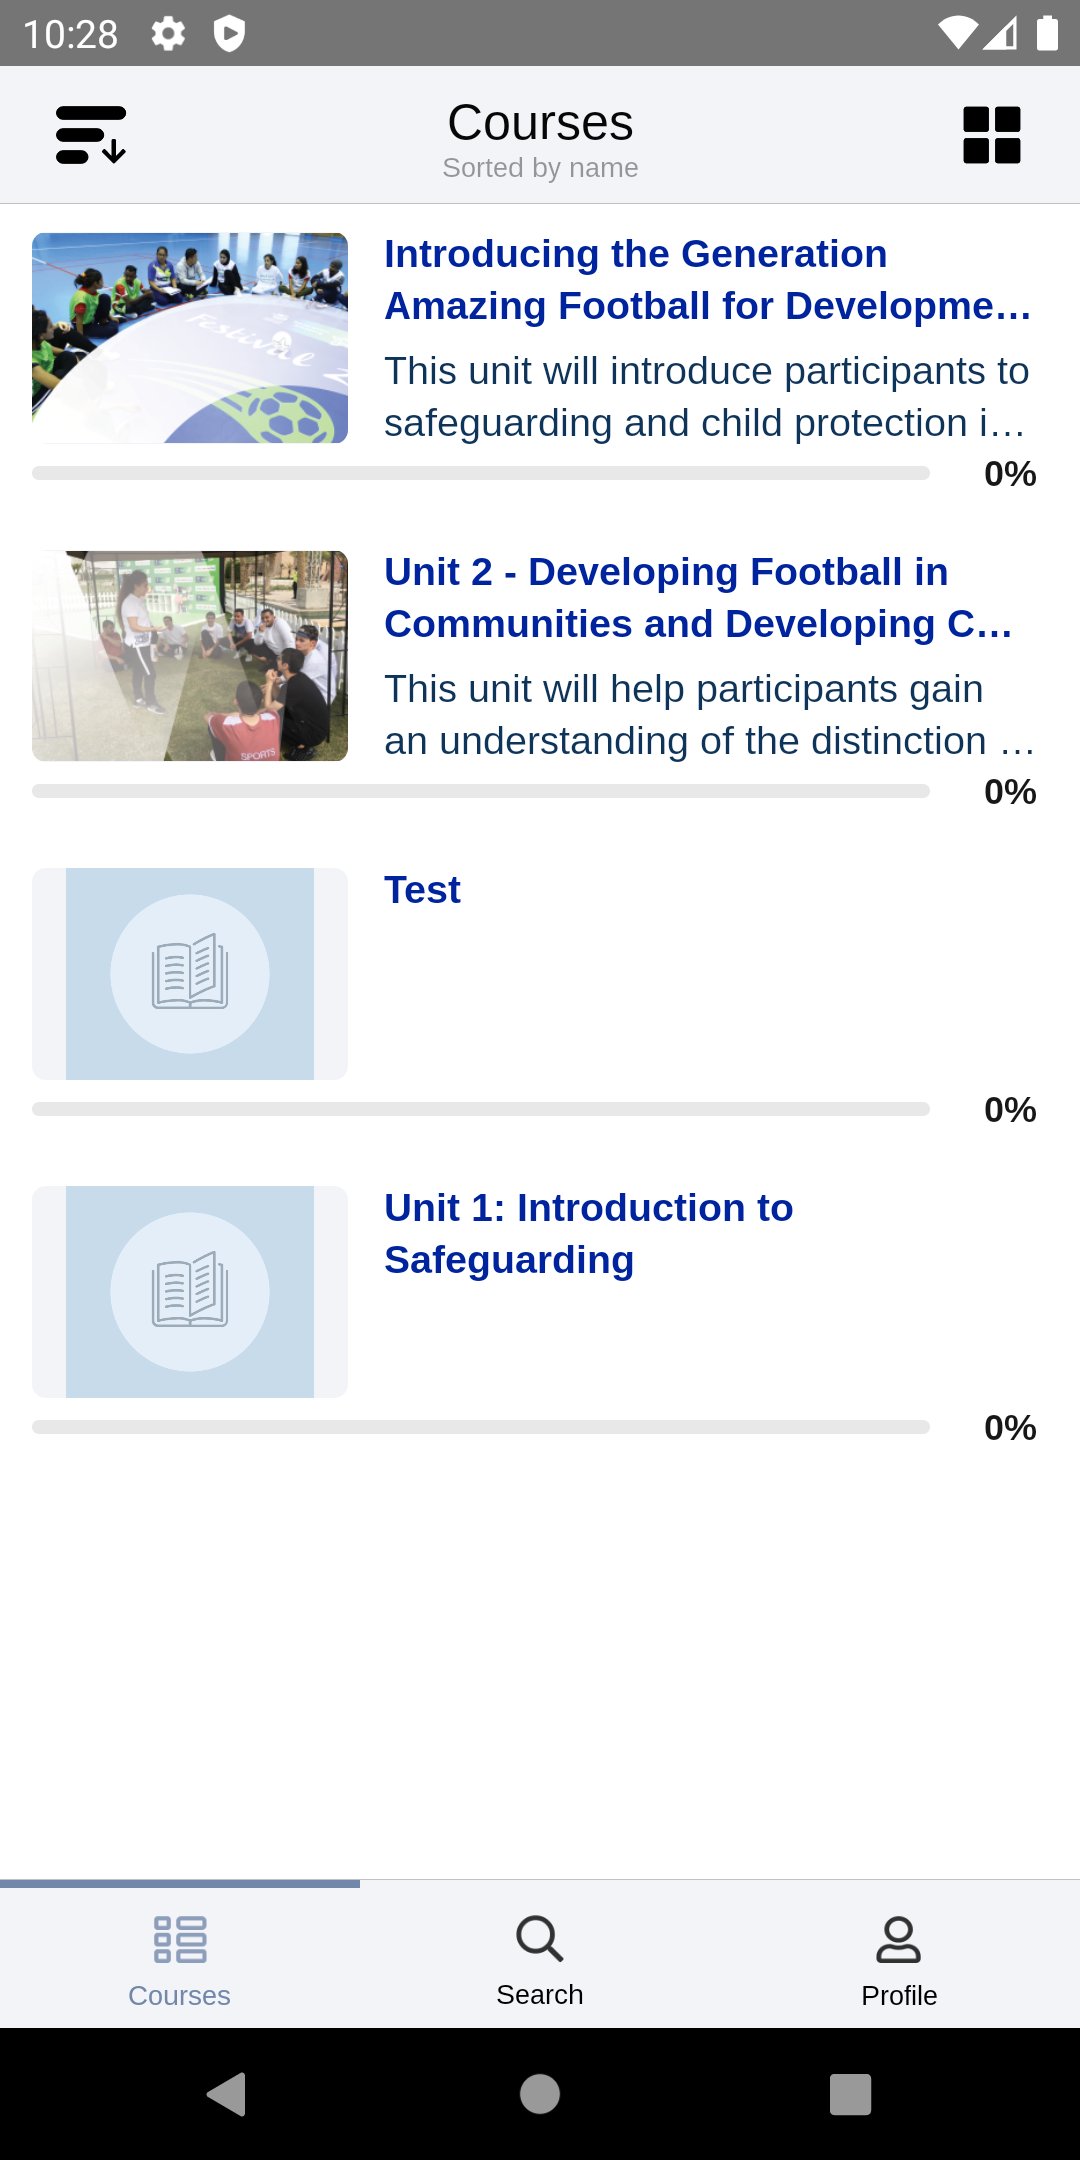This screenshot has width=1080, height=2160.
Task: Tap the Unit 1 Safeguarding book icon
Action: tap(190, 1292)
